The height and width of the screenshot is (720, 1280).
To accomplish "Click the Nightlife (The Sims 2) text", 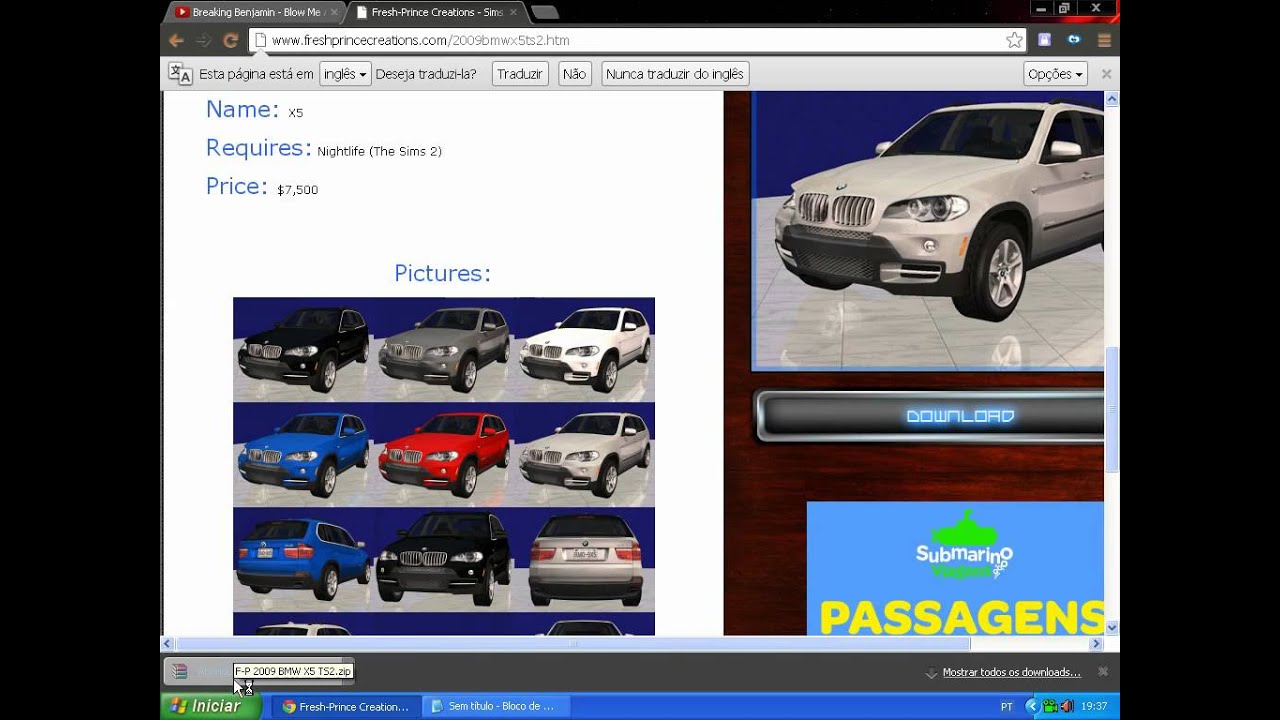I will pyautogui.click(x=379, y=151).
